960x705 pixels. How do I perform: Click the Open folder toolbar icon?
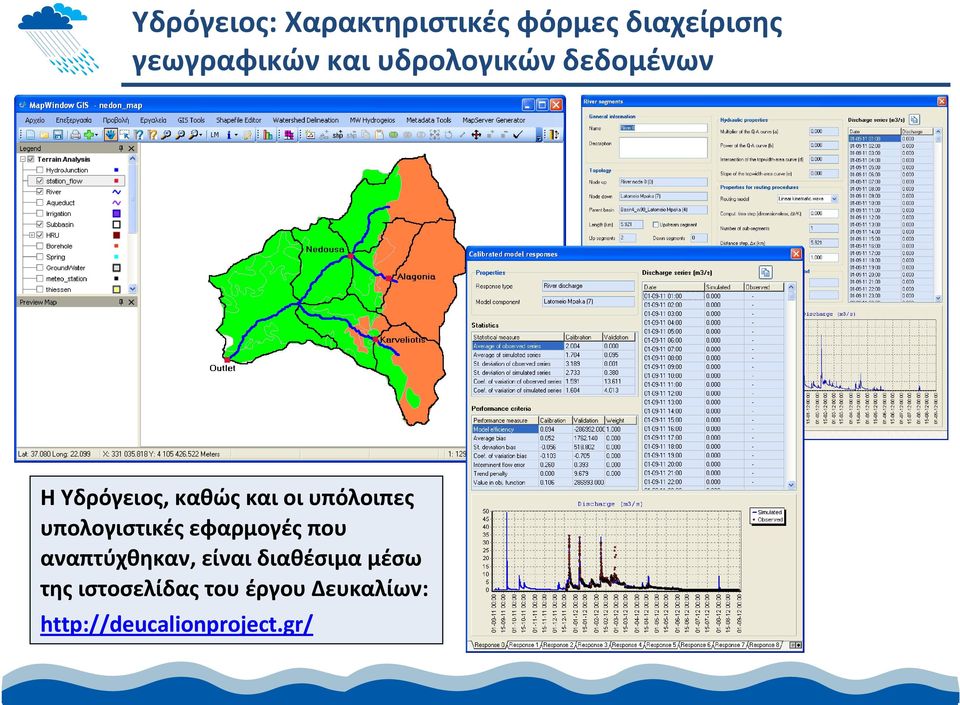point(45,135)
